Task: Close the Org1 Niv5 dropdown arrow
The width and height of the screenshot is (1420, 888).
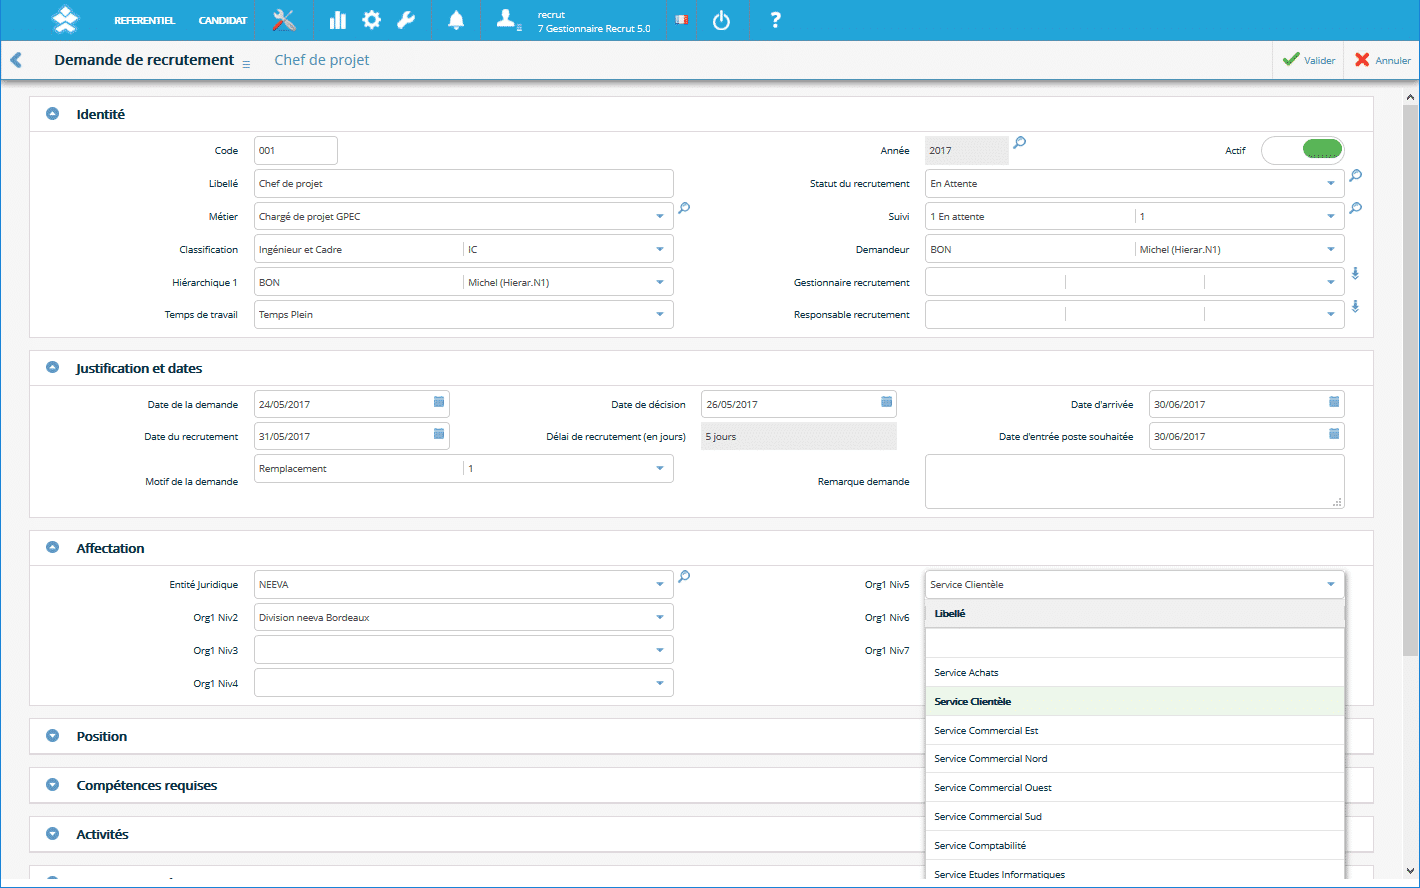Action: point(1331,584)
